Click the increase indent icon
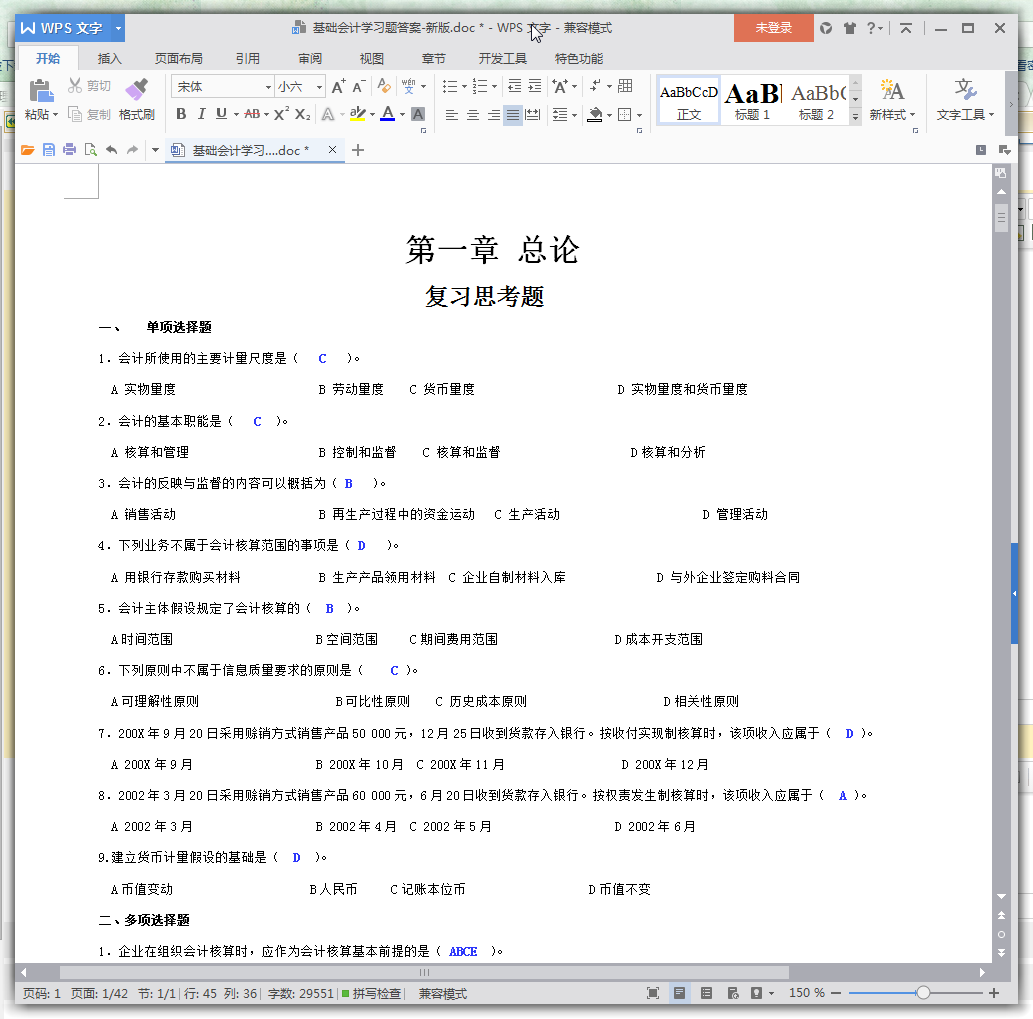The width and height of the screenshot is (1033, 1019). tap(535, 86)
